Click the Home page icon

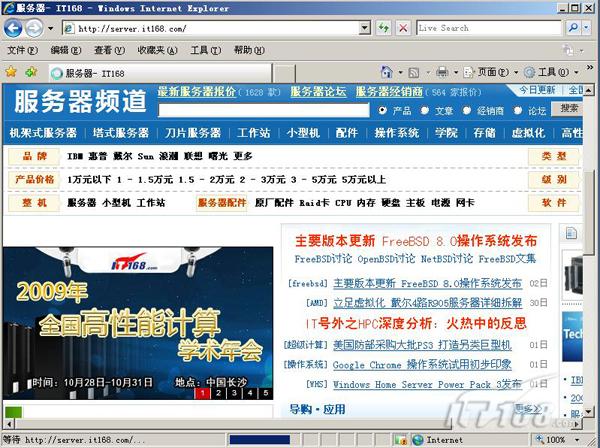pyautogui.click(x=386, y=72)
